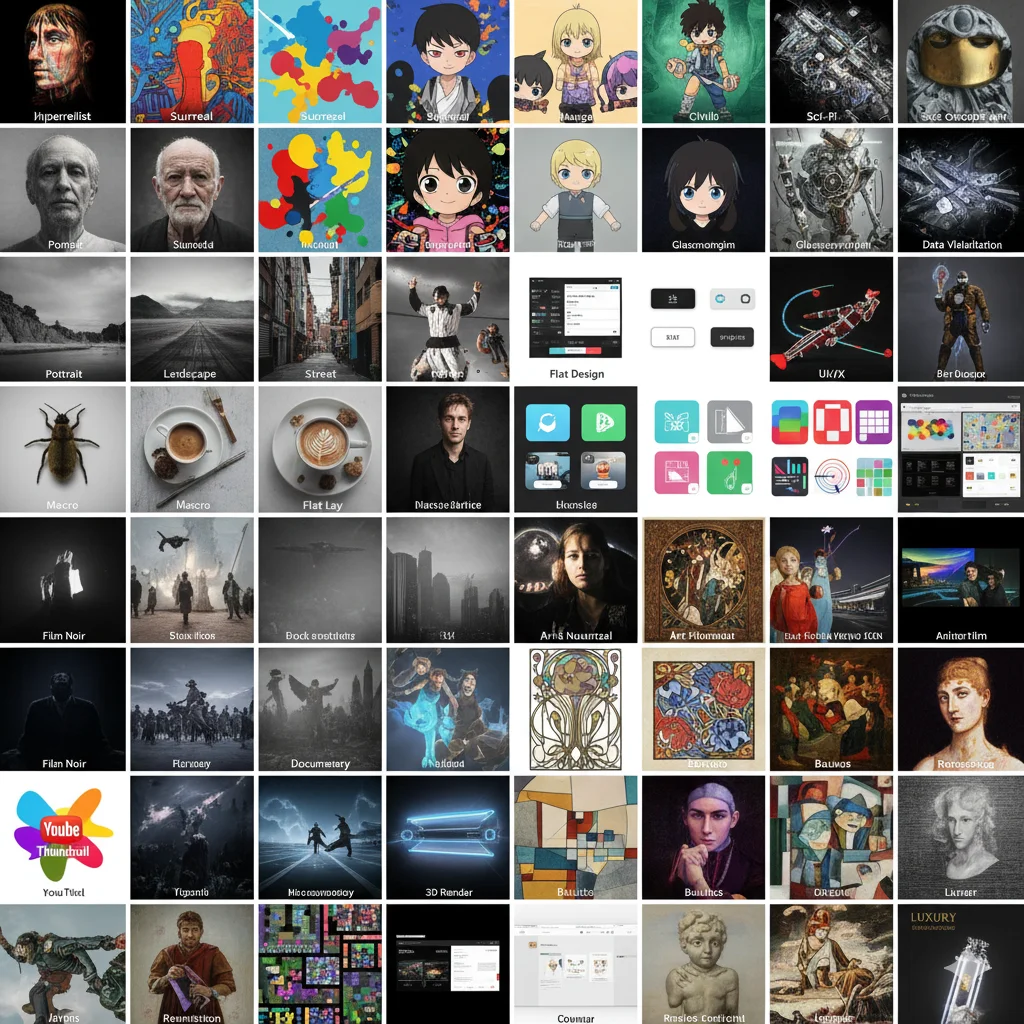Open the YouTube Thumbnail style tile

pyautogui.click(x=63, y=836)
